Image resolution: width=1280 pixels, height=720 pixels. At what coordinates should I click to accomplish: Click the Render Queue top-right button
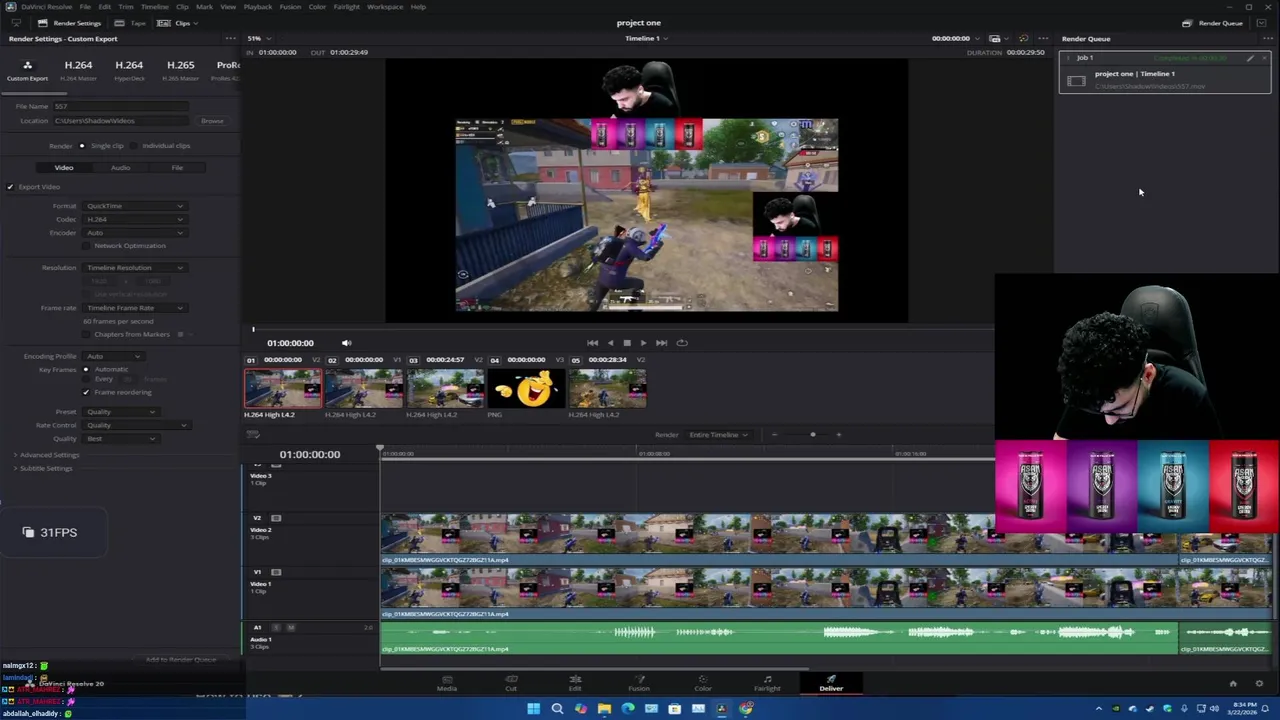coord(1213,23)
